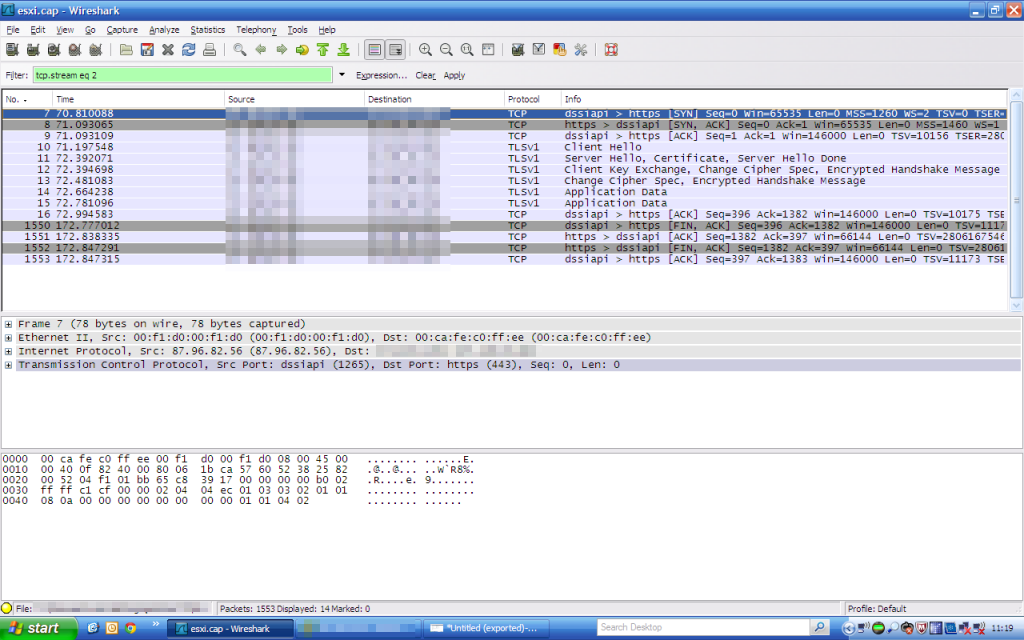Sort packets by the Destination column
This screenshot has height=640, width=1024.
[434, 99]
